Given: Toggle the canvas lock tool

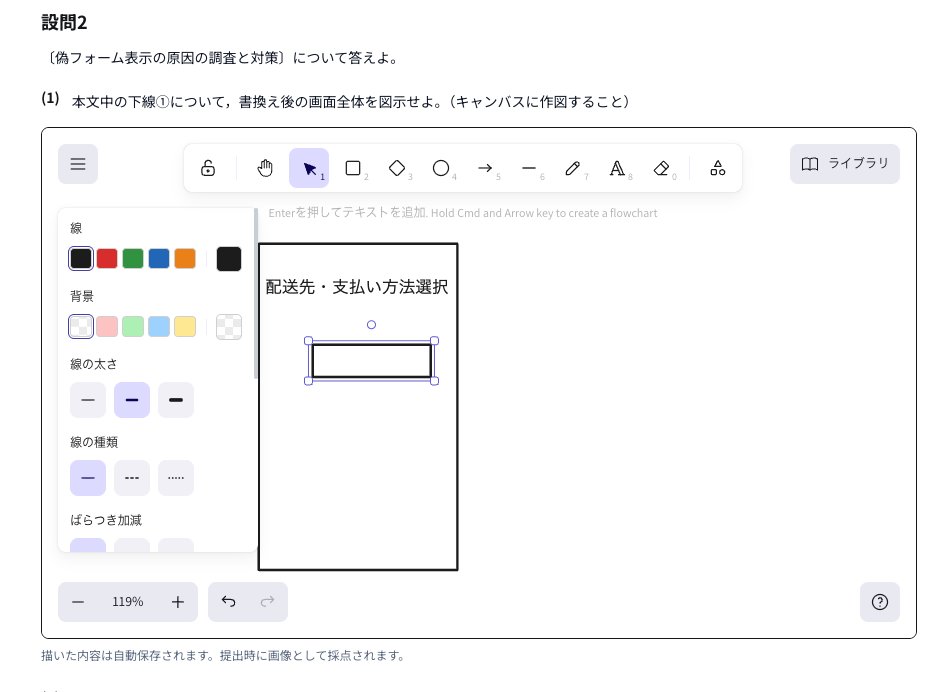Looking at the screenshot, I should click(208, 168).
